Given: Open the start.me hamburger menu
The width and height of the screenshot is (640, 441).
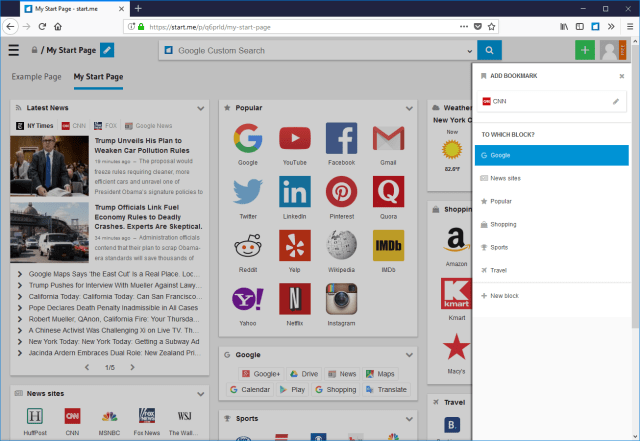Looking at the screenshot, I should coord(13,50).
